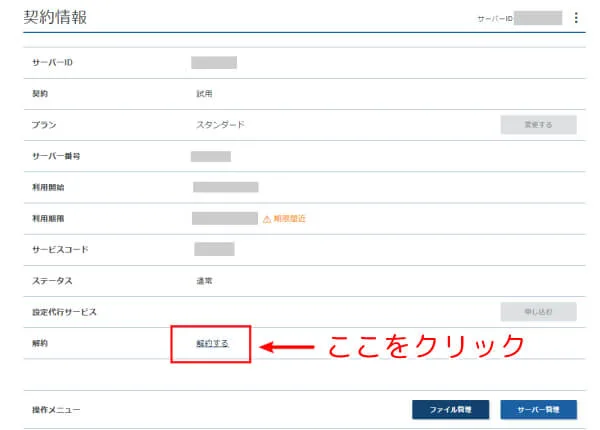
Task: Click the 解約 row label
Action: [40, 343]
